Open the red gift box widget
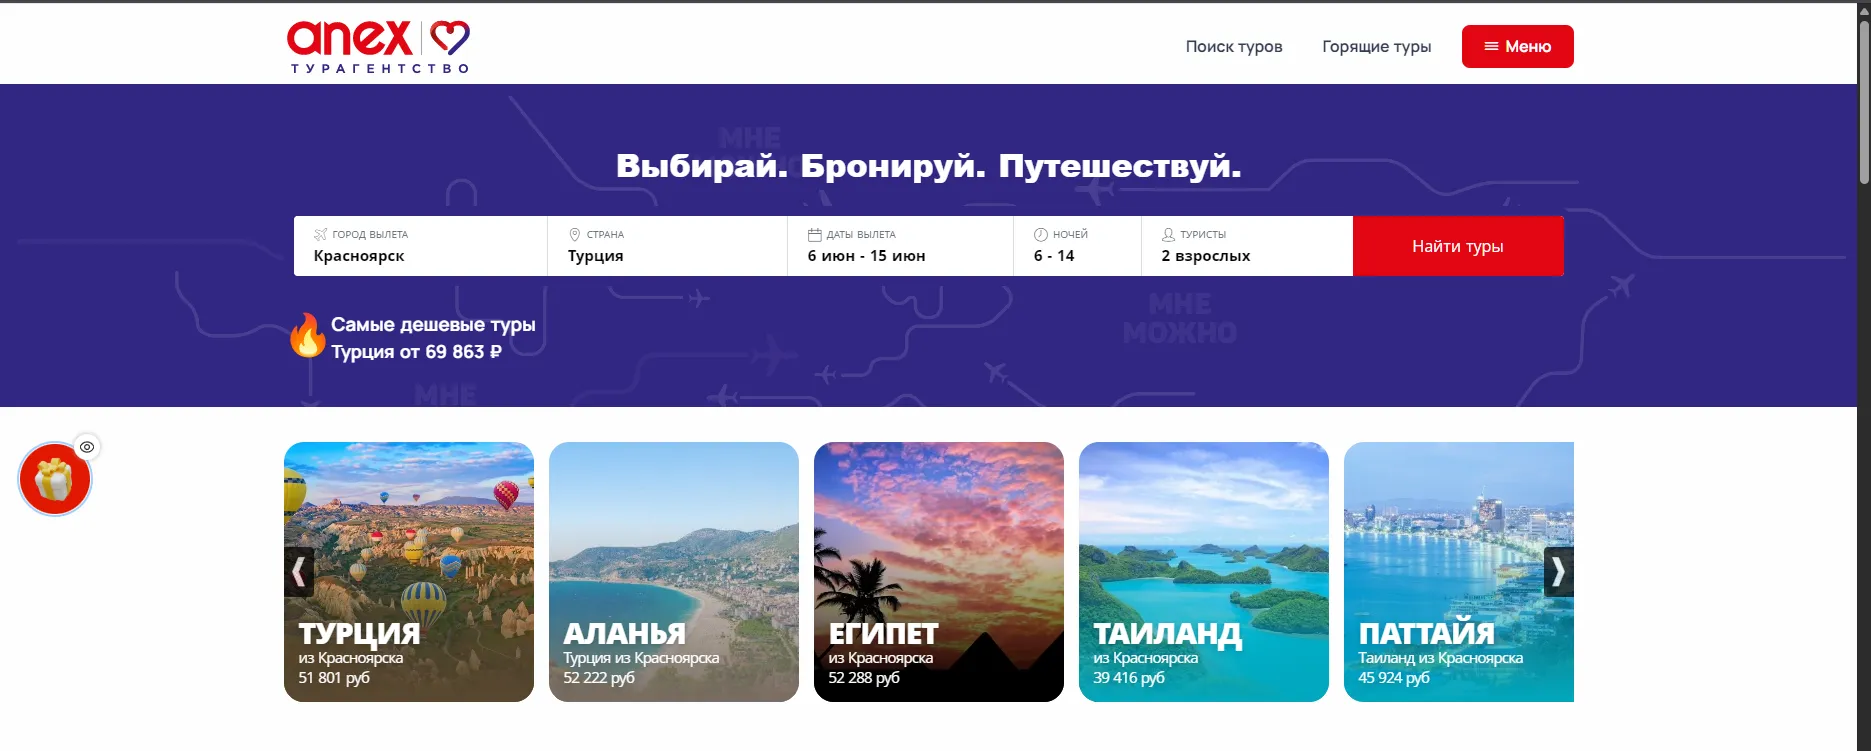1871x751 pixels. [x=55, y=479]
